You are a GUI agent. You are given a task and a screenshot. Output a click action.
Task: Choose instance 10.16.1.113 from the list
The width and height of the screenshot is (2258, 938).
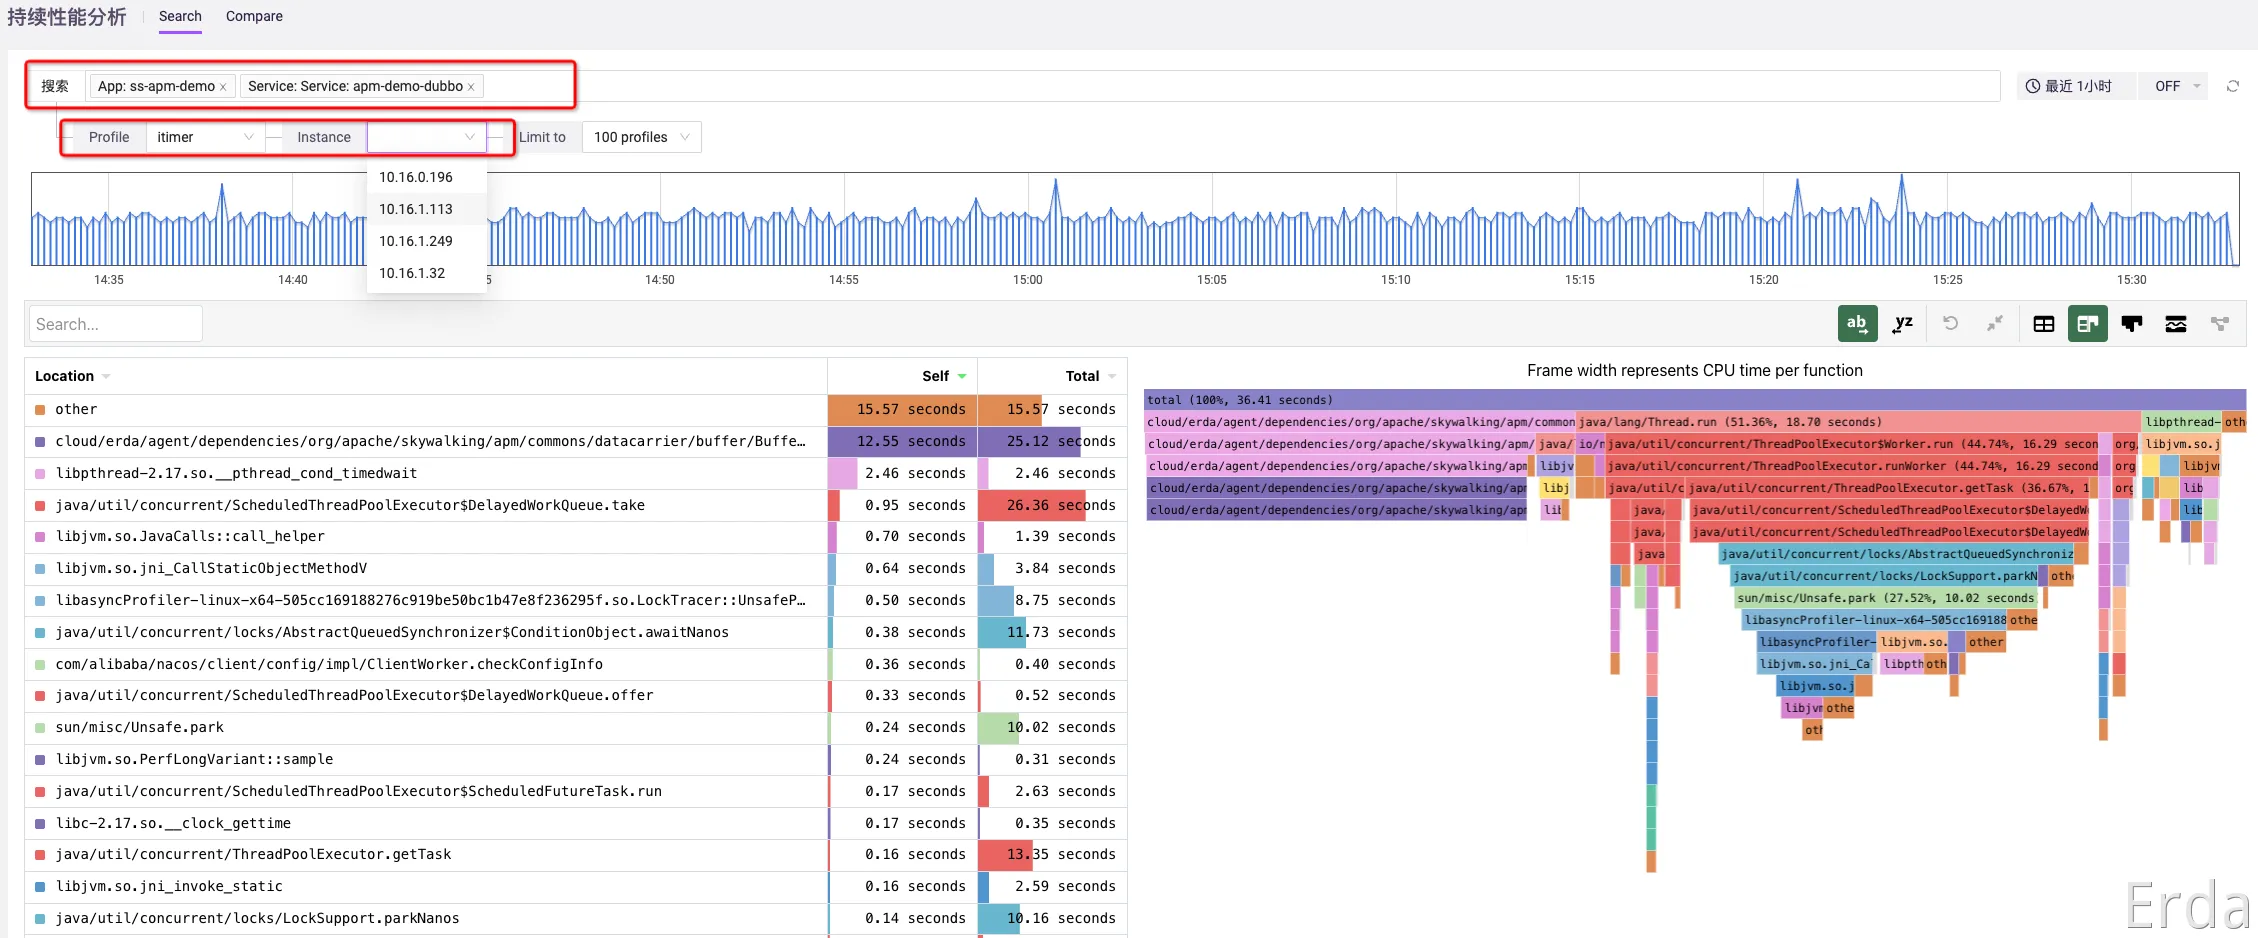[x=416, y=209]
